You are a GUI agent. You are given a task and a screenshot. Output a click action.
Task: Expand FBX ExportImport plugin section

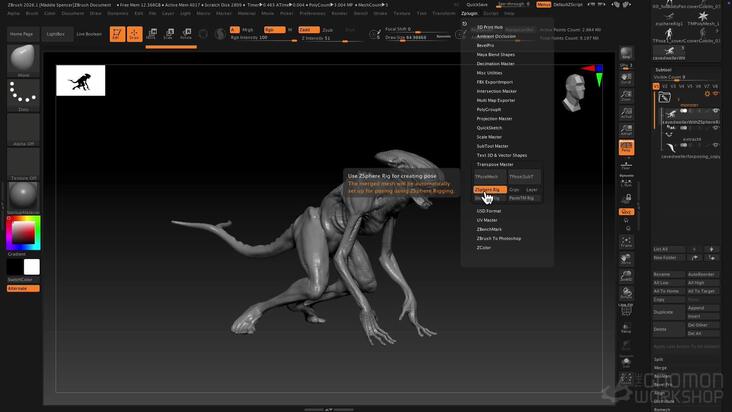tap(494, 82)
